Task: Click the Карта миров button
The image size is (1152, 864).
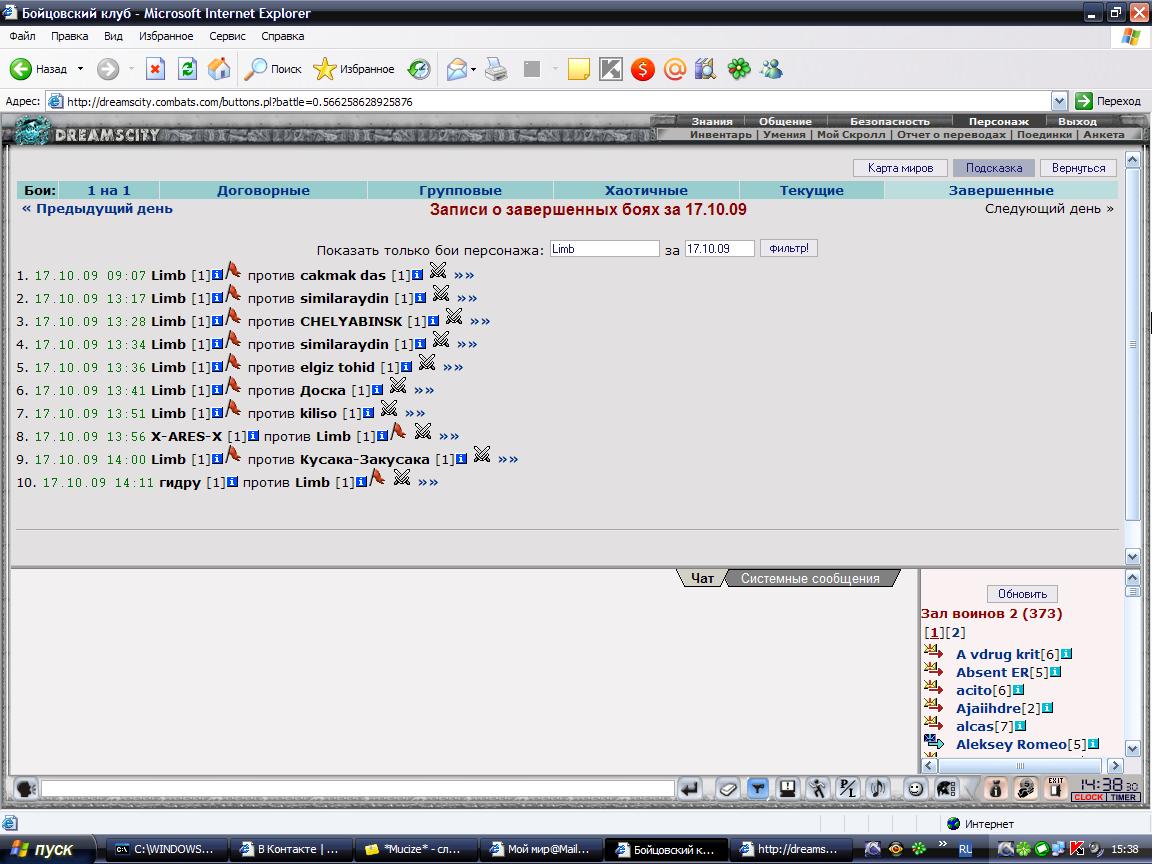Action: (x=900, y=168)
